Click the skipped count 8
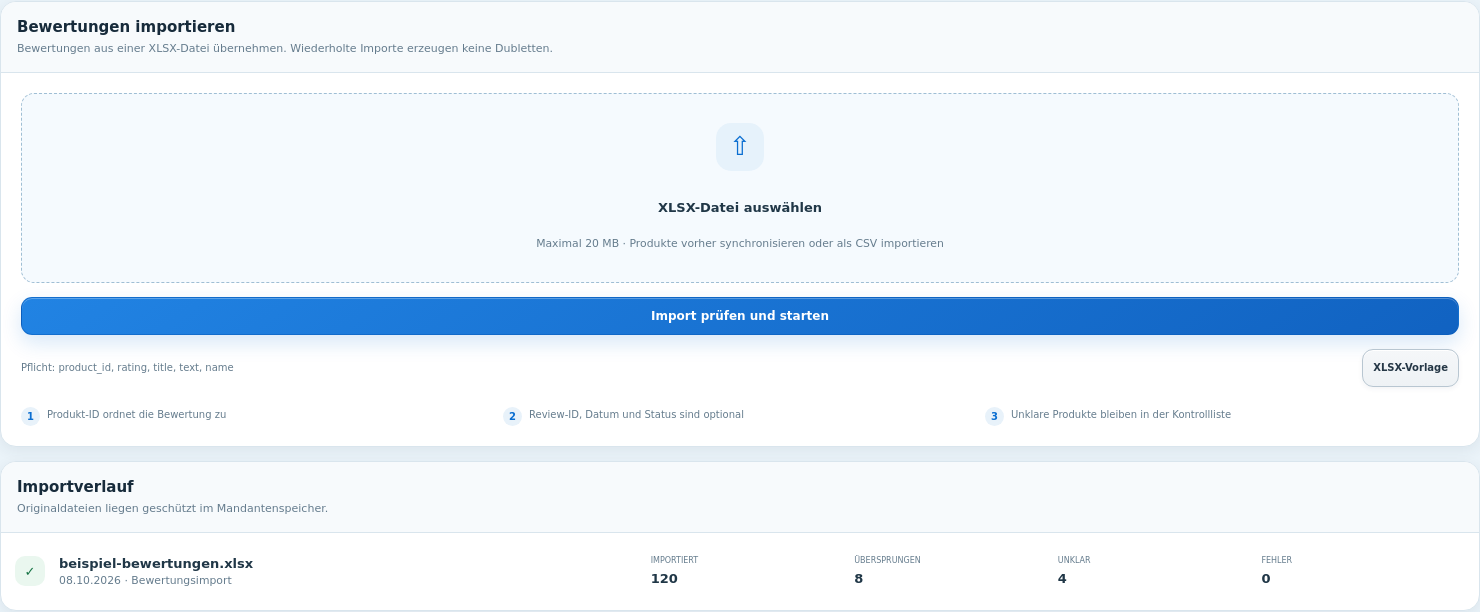The image size is (1480, 612). pyautogui.click(x=858, y=579)
